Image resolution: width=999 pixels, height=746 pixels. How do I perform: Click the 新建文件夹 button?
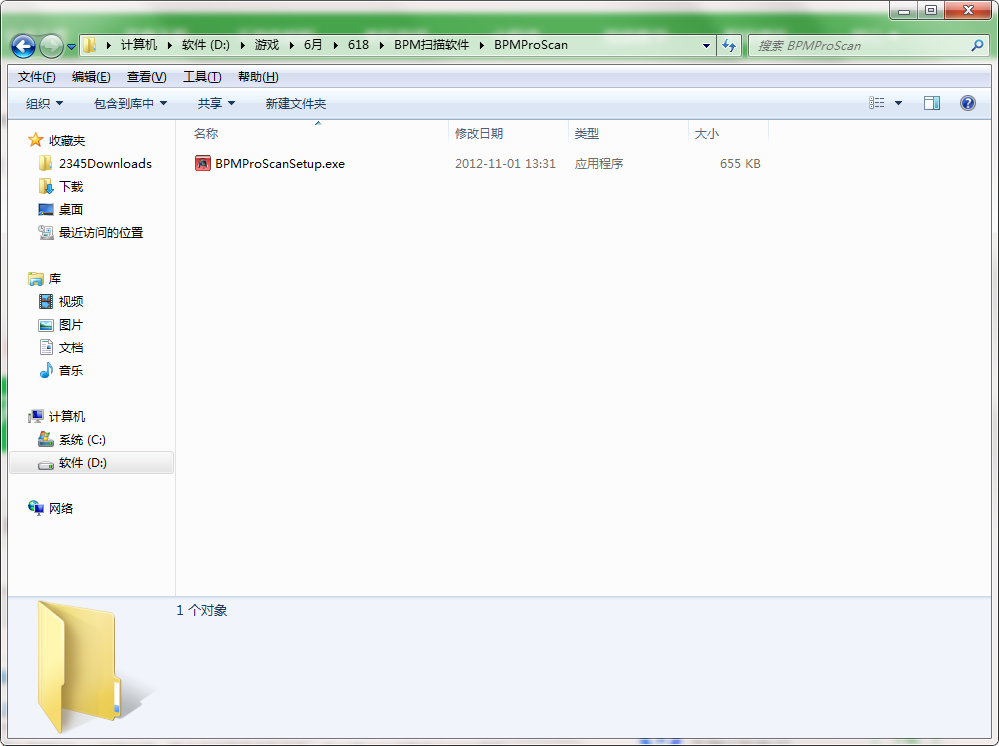(296, 103)
